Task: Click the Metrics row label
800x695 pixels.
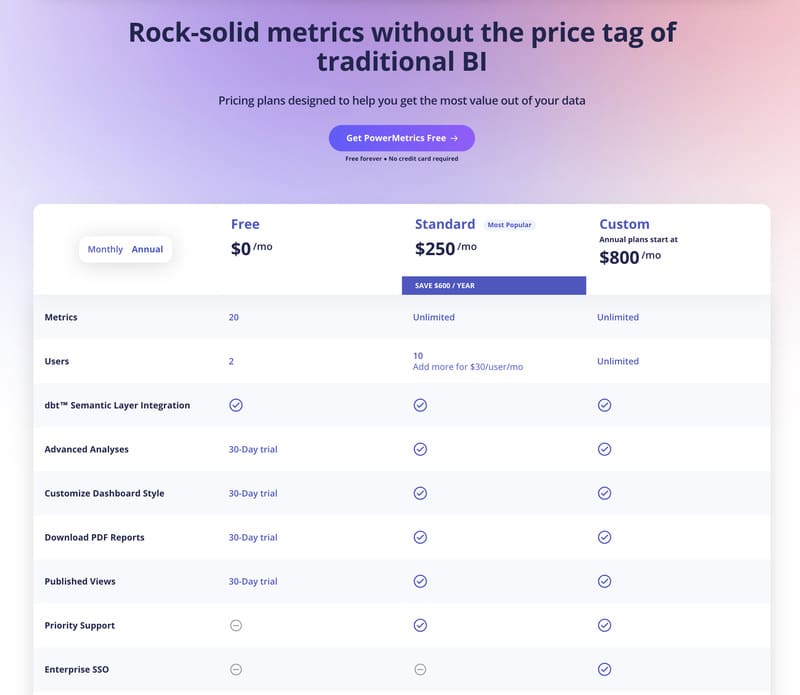Action: [61, 317]
